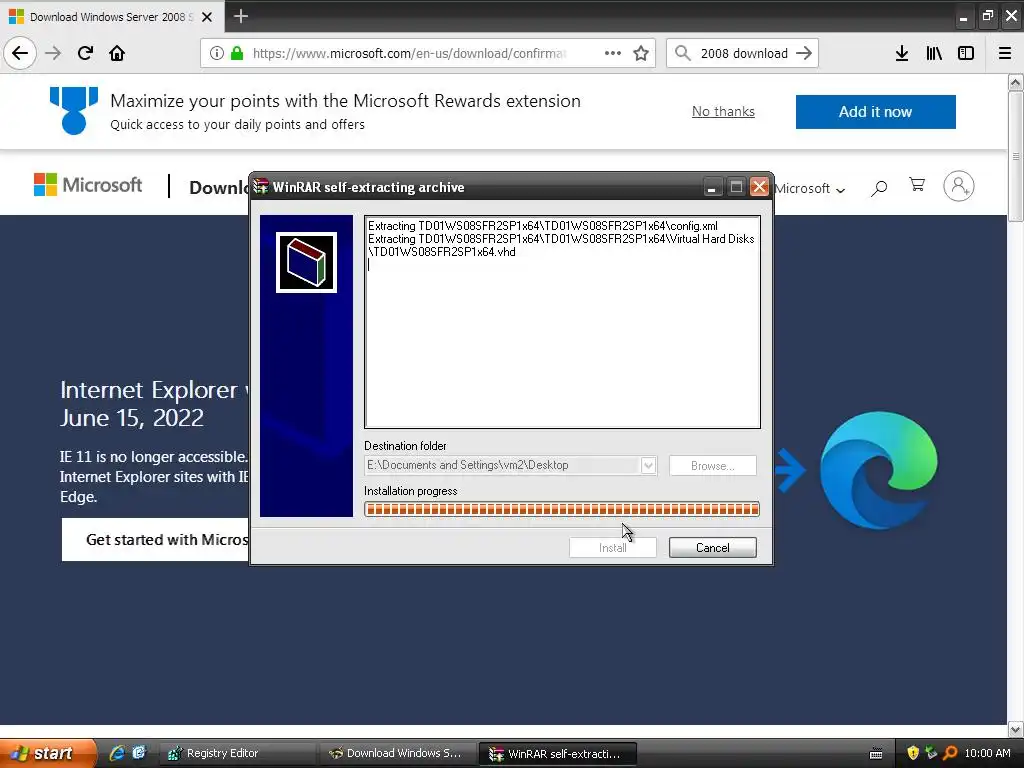The height and width of the screenshot is (768, 1024).
Task: Click the green secure padlock icon
Action: pyautogui.click(x=237, y=53)
